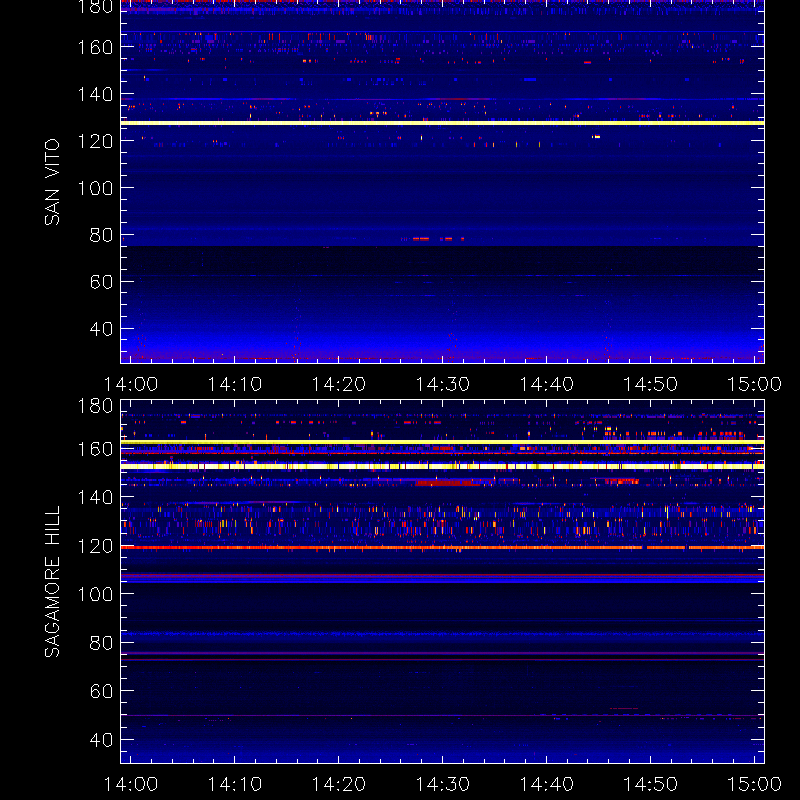Click 14:00 time label under San Vito plot
This screenshot has height=800, width=800.
(131, 384)
